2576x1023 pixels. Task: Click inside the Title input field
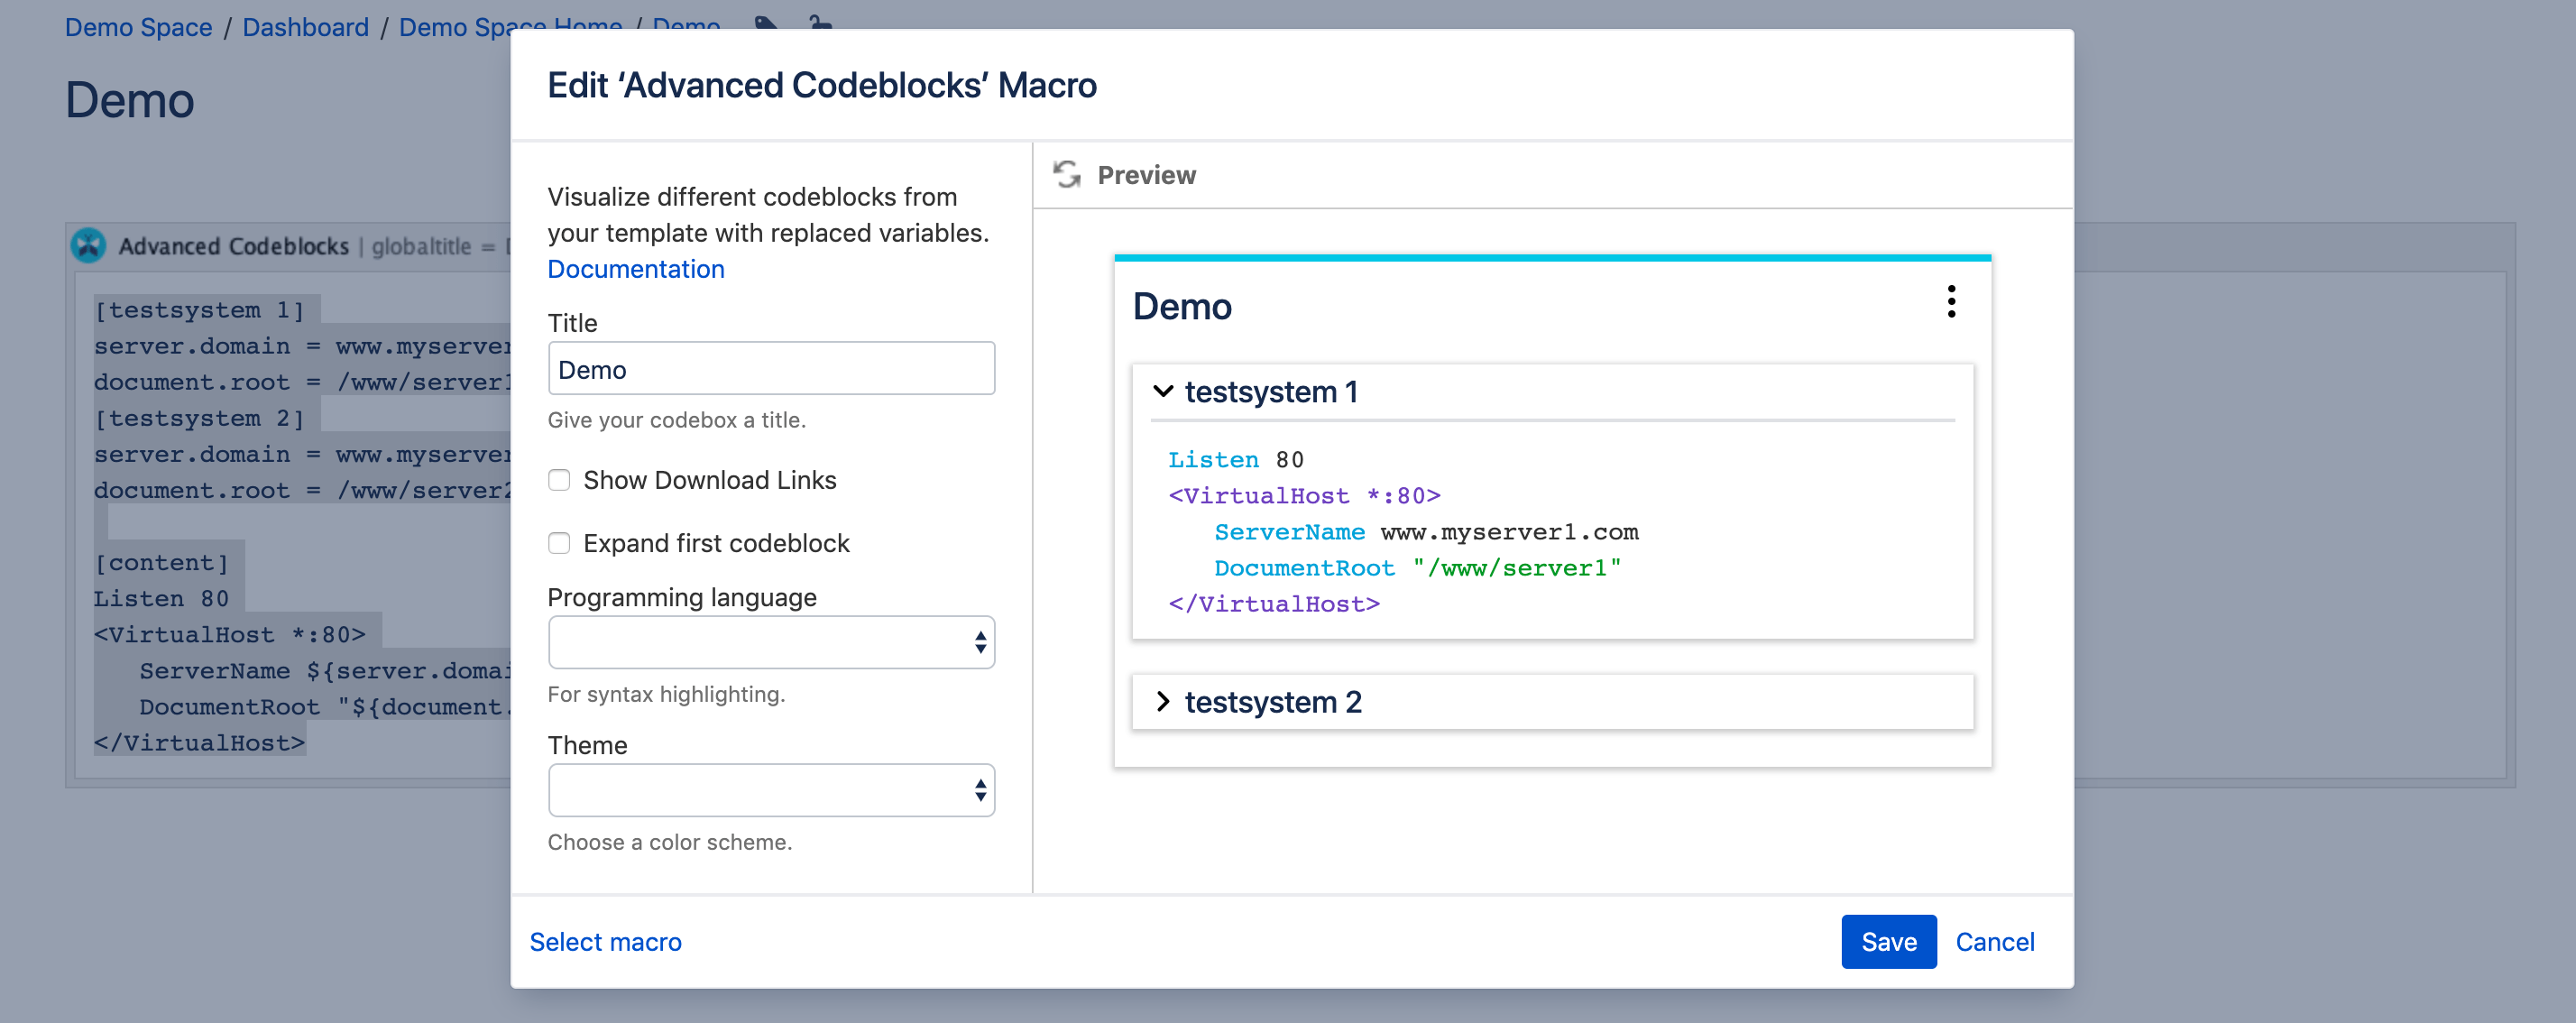coord(770,368)
